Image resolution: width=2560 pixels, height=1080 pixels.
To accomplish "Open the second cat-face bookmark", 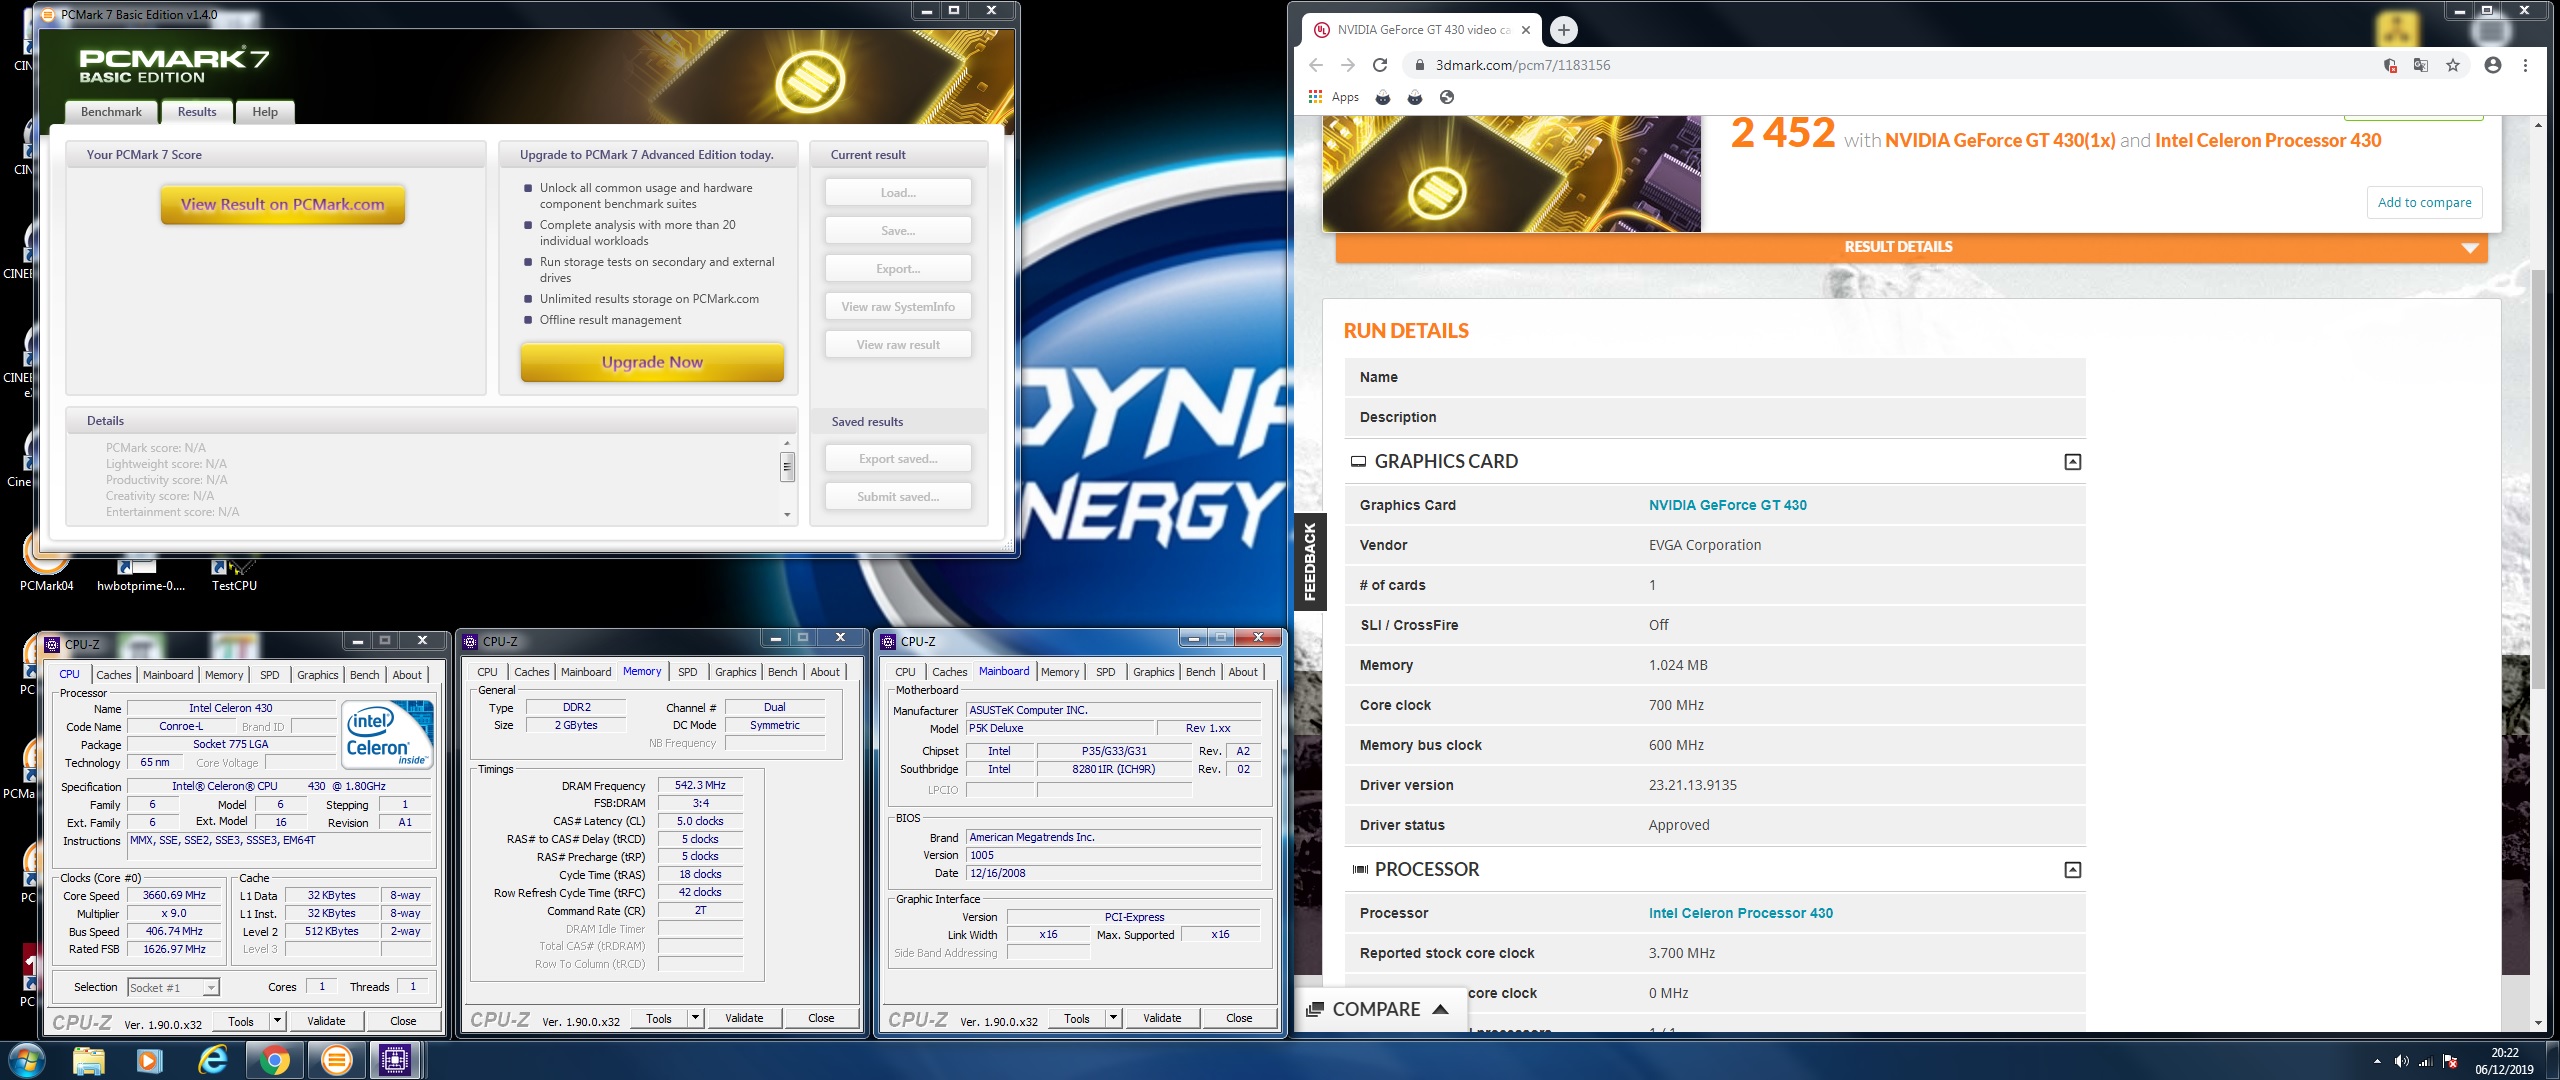I will pos(1415,97).
